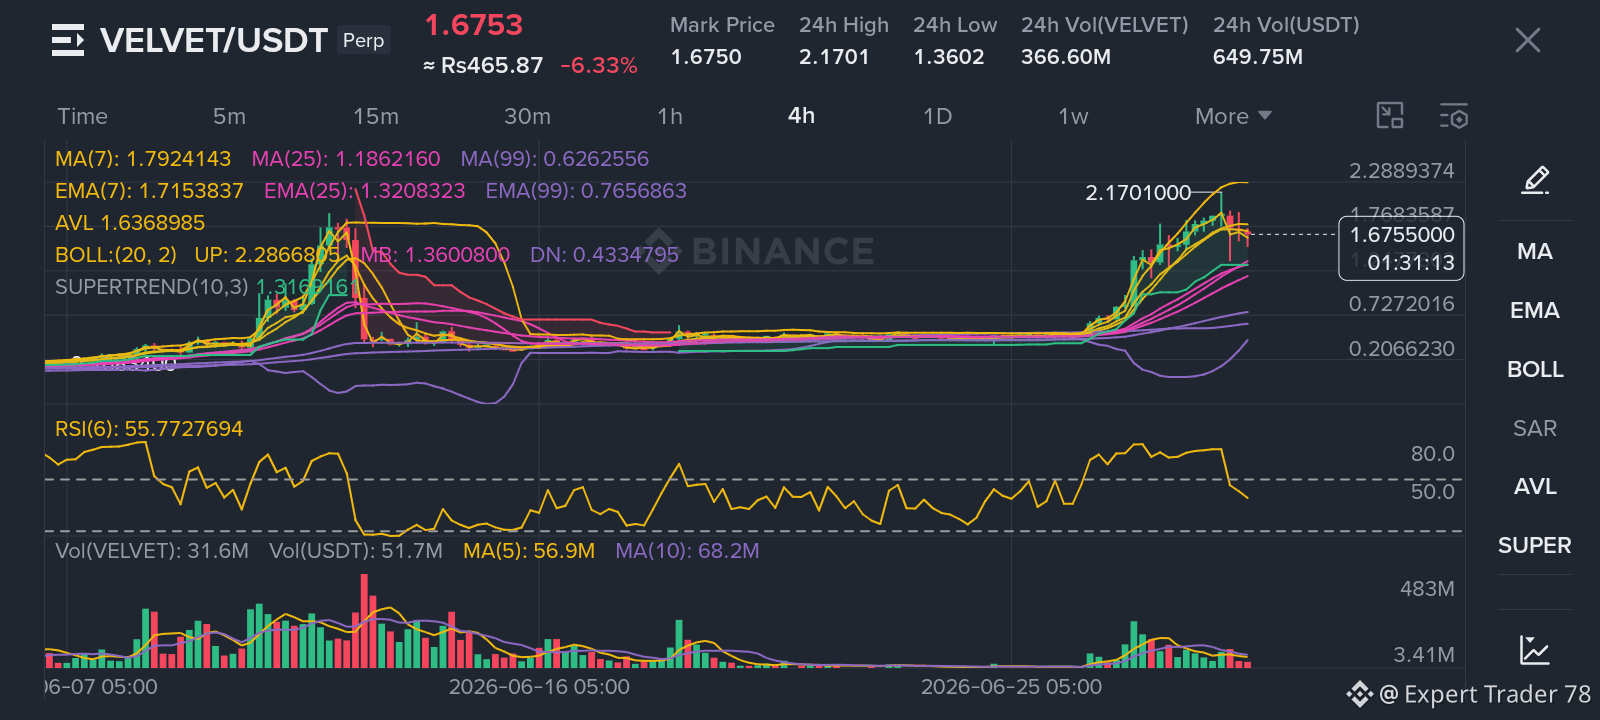Toggle the SUPER trend indicator

(1535, 545)
